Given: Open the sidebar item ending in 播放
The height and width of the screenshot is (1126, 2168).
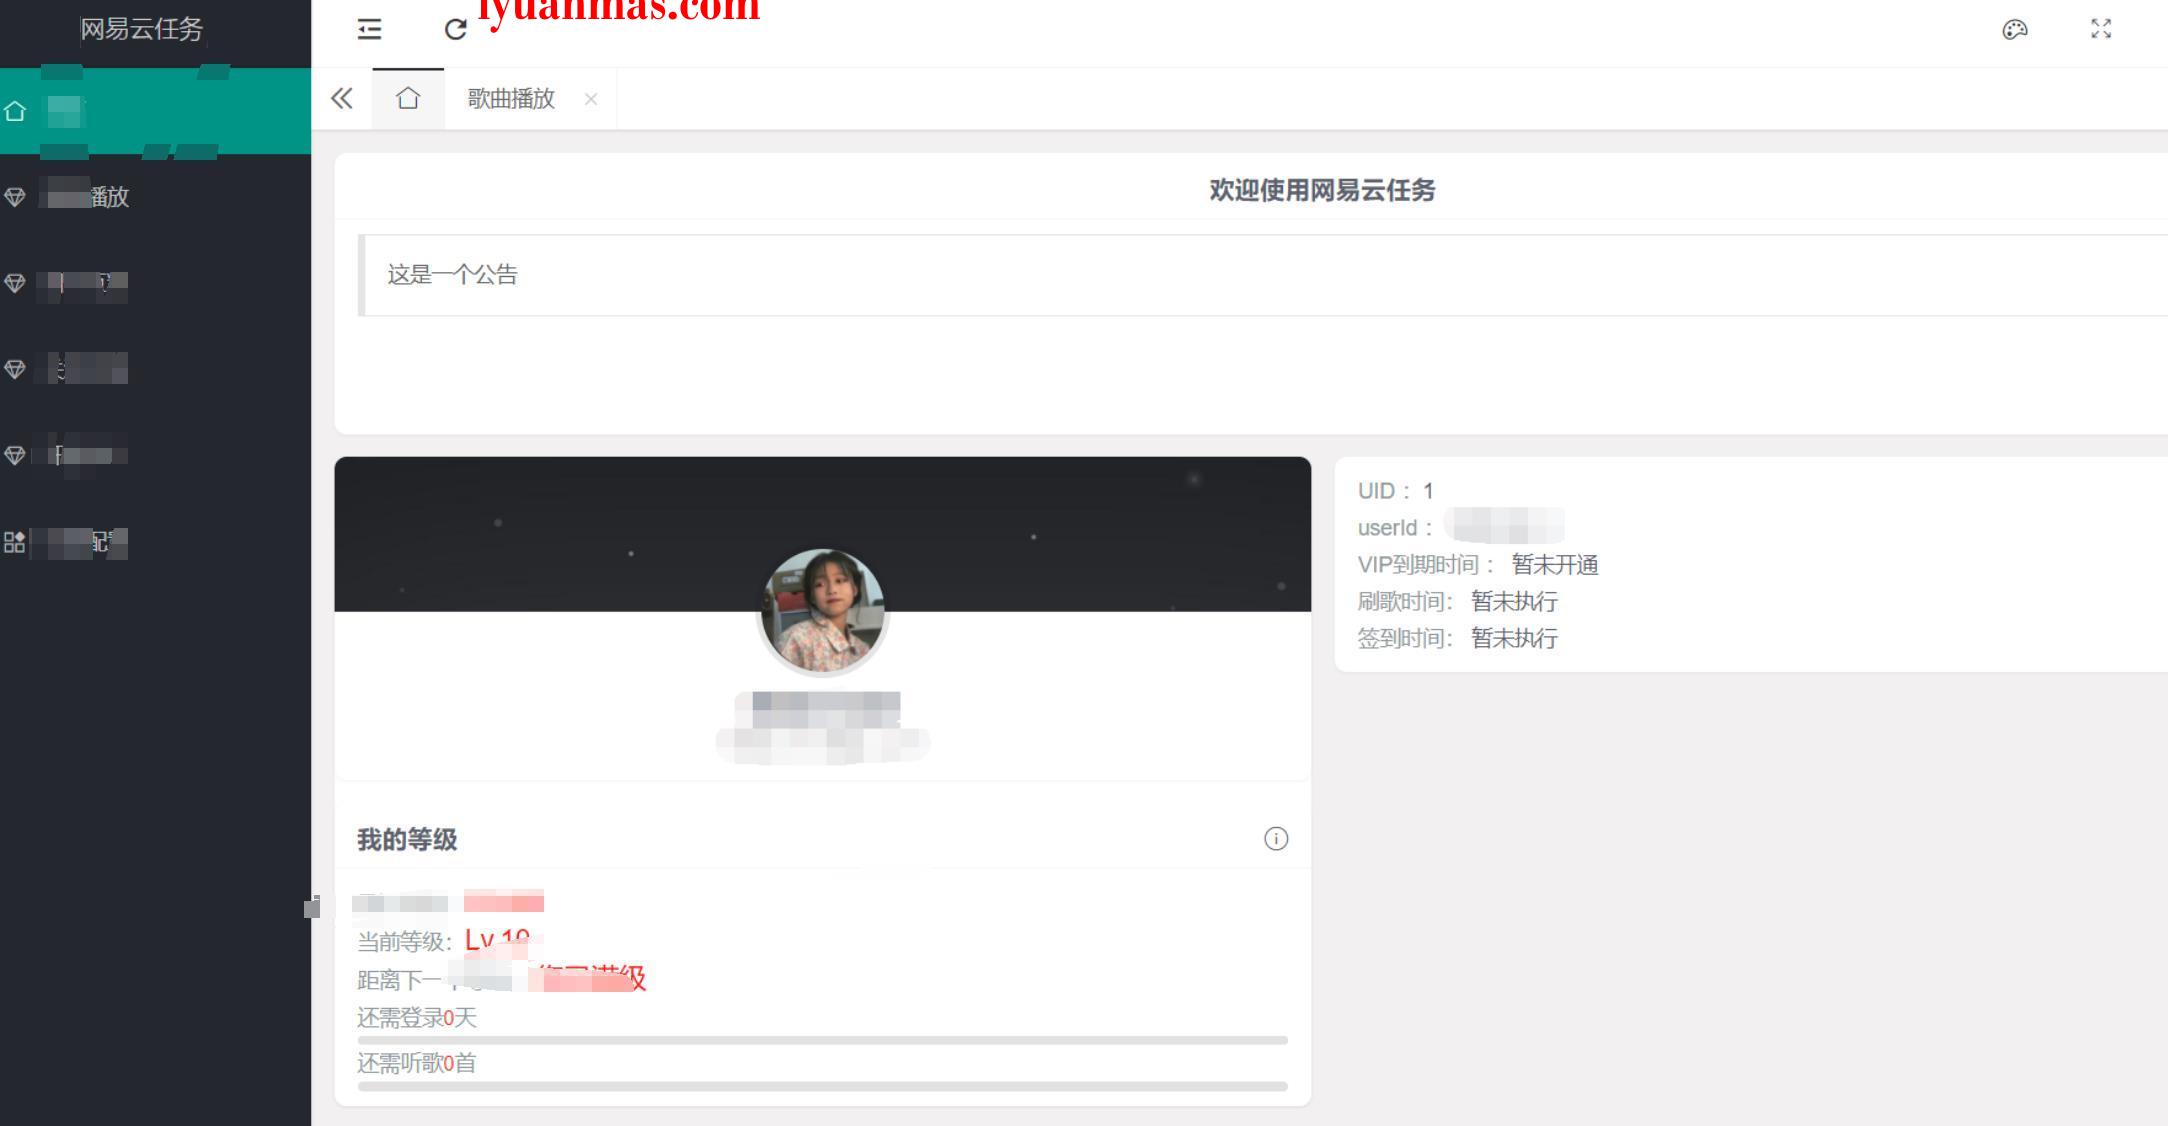Looking at the screenshot, I should tap(155, 197).
